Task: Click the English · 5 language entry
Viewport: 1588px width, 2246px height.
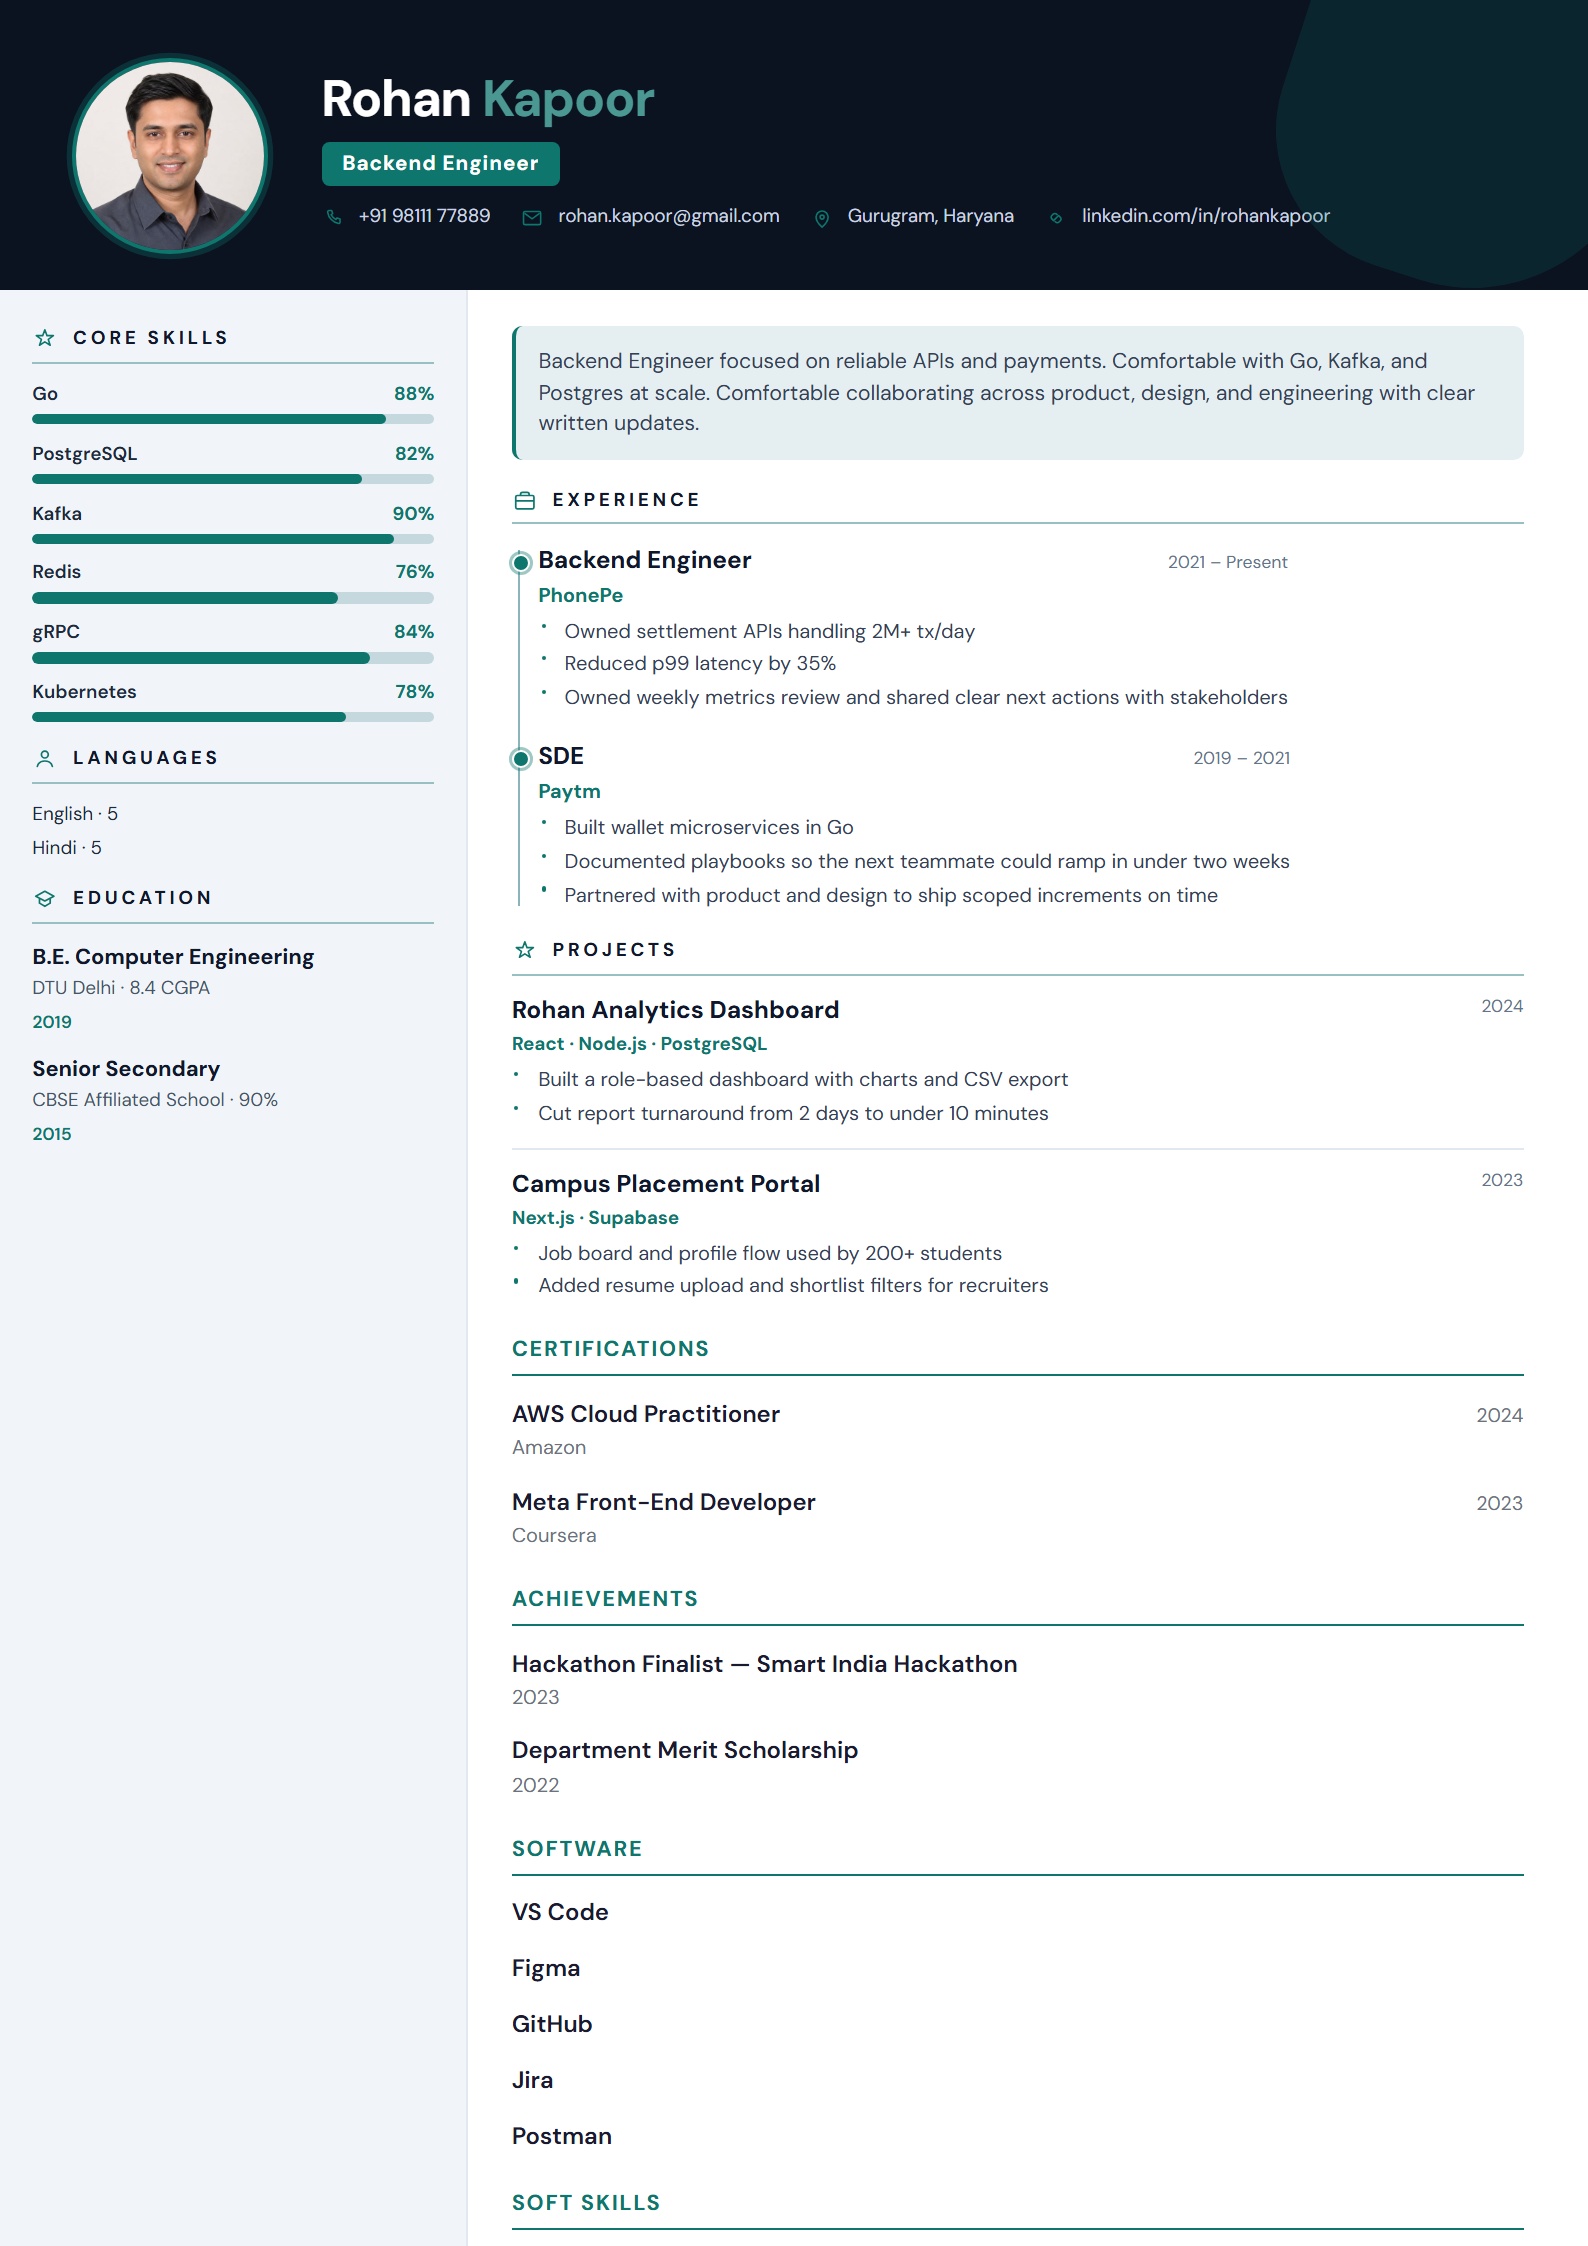Action: point(75,814)
